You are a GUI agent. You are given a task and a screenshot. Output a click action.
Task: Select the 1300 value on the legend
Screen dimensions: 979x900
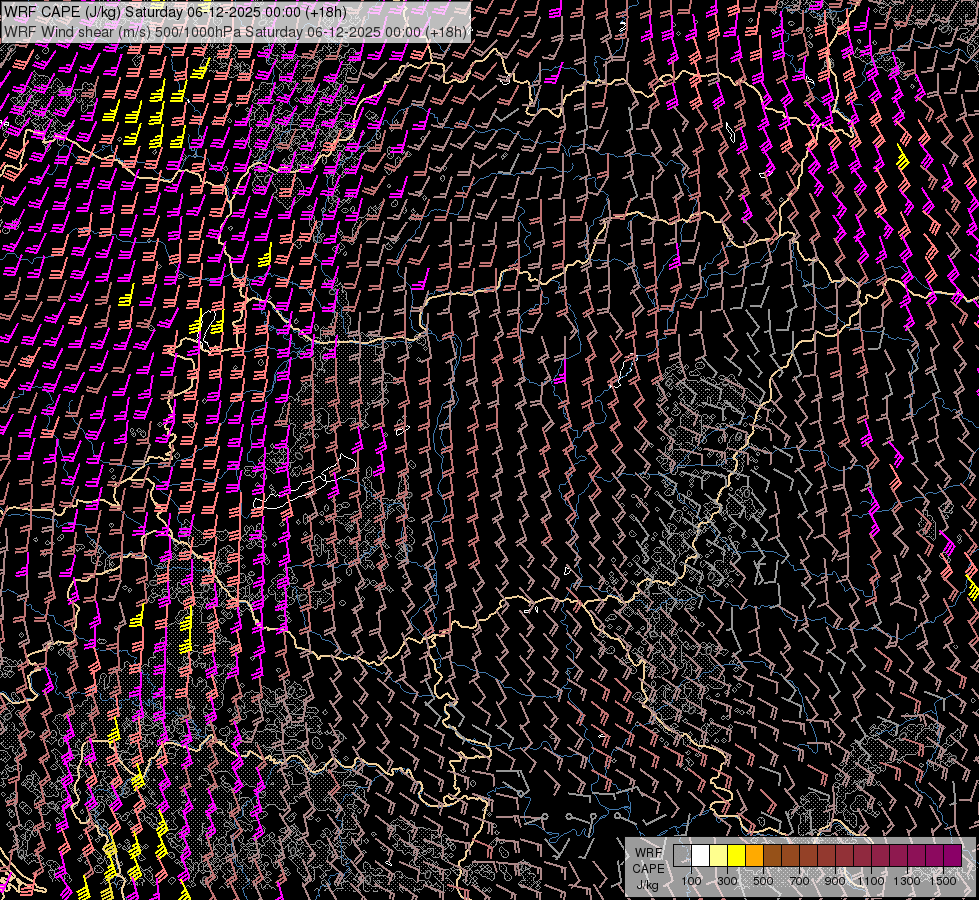point(907,881)
